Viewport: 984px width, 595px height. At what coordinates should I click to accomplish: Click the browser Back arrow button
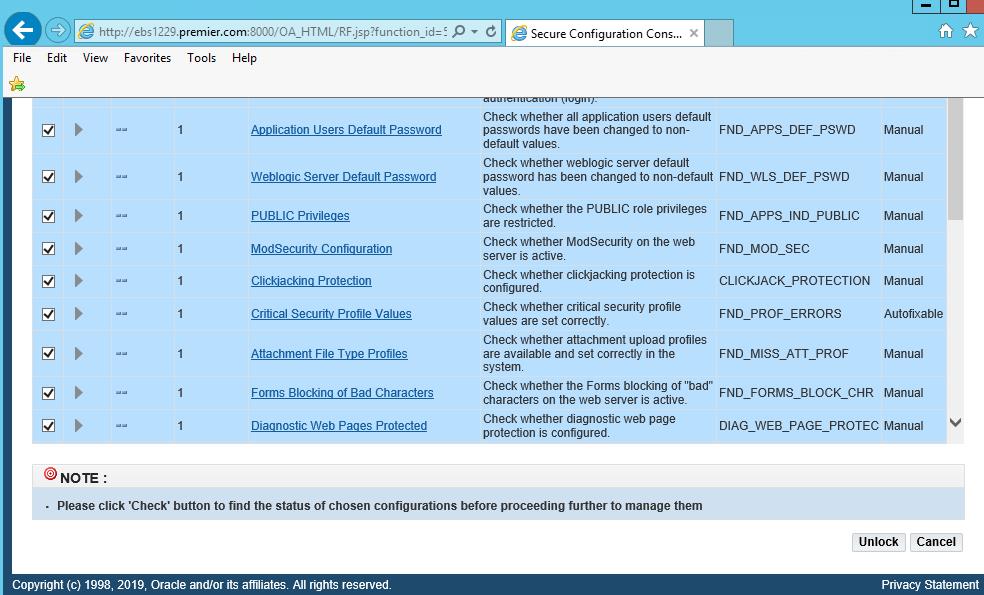[23, 30]
